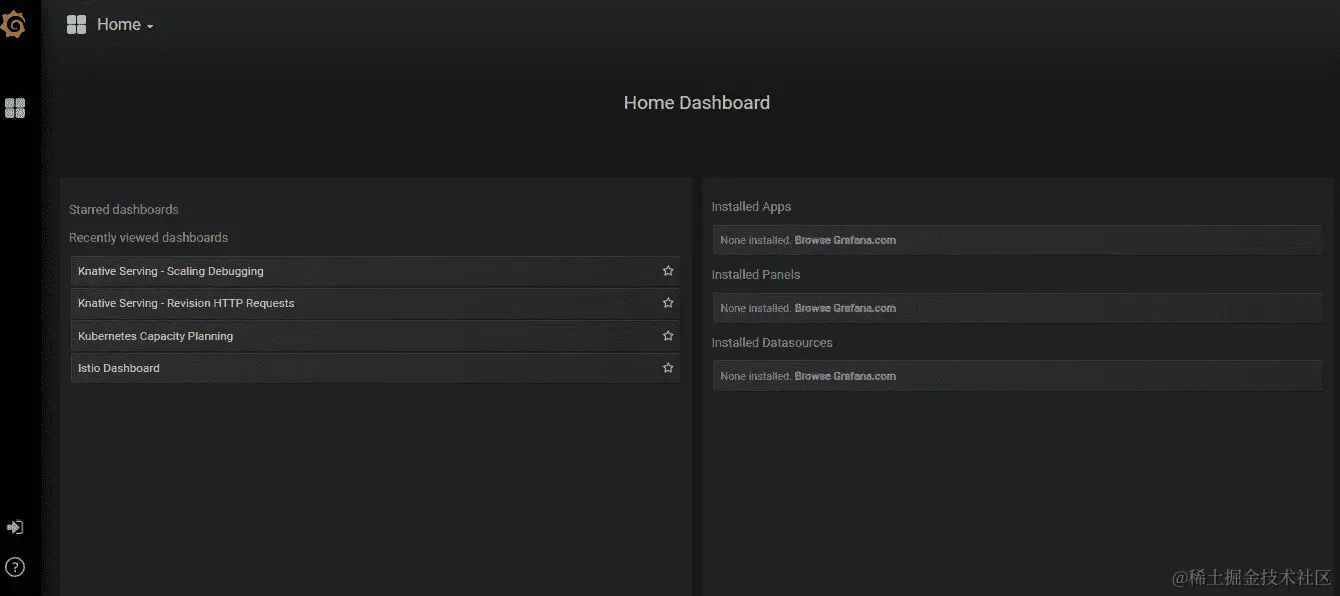Select the Starred dashboards section heading
The image size is (1340, 596).
click(x=123, y=209)
